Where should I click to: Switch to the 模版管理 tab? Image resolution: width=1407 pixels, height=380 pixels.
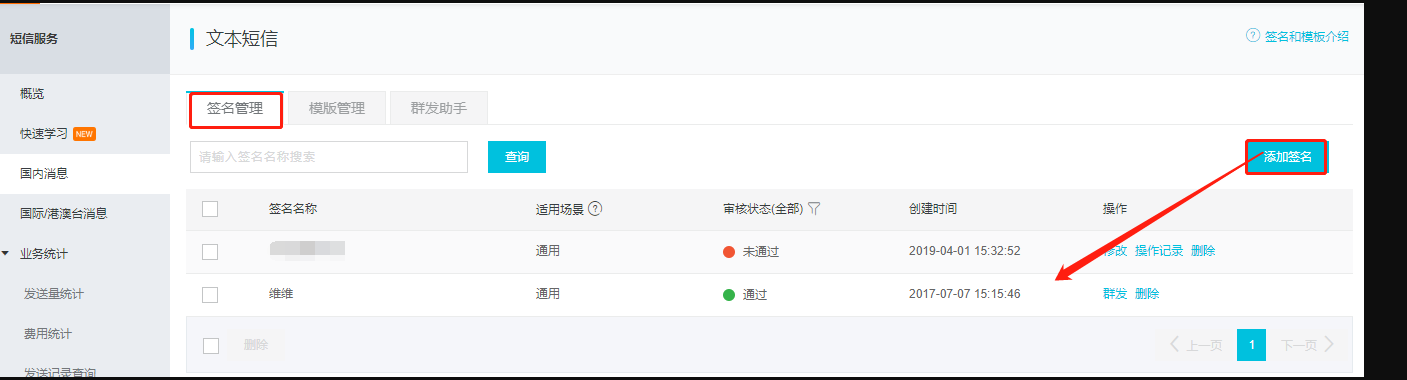click(x=337, y=109)
